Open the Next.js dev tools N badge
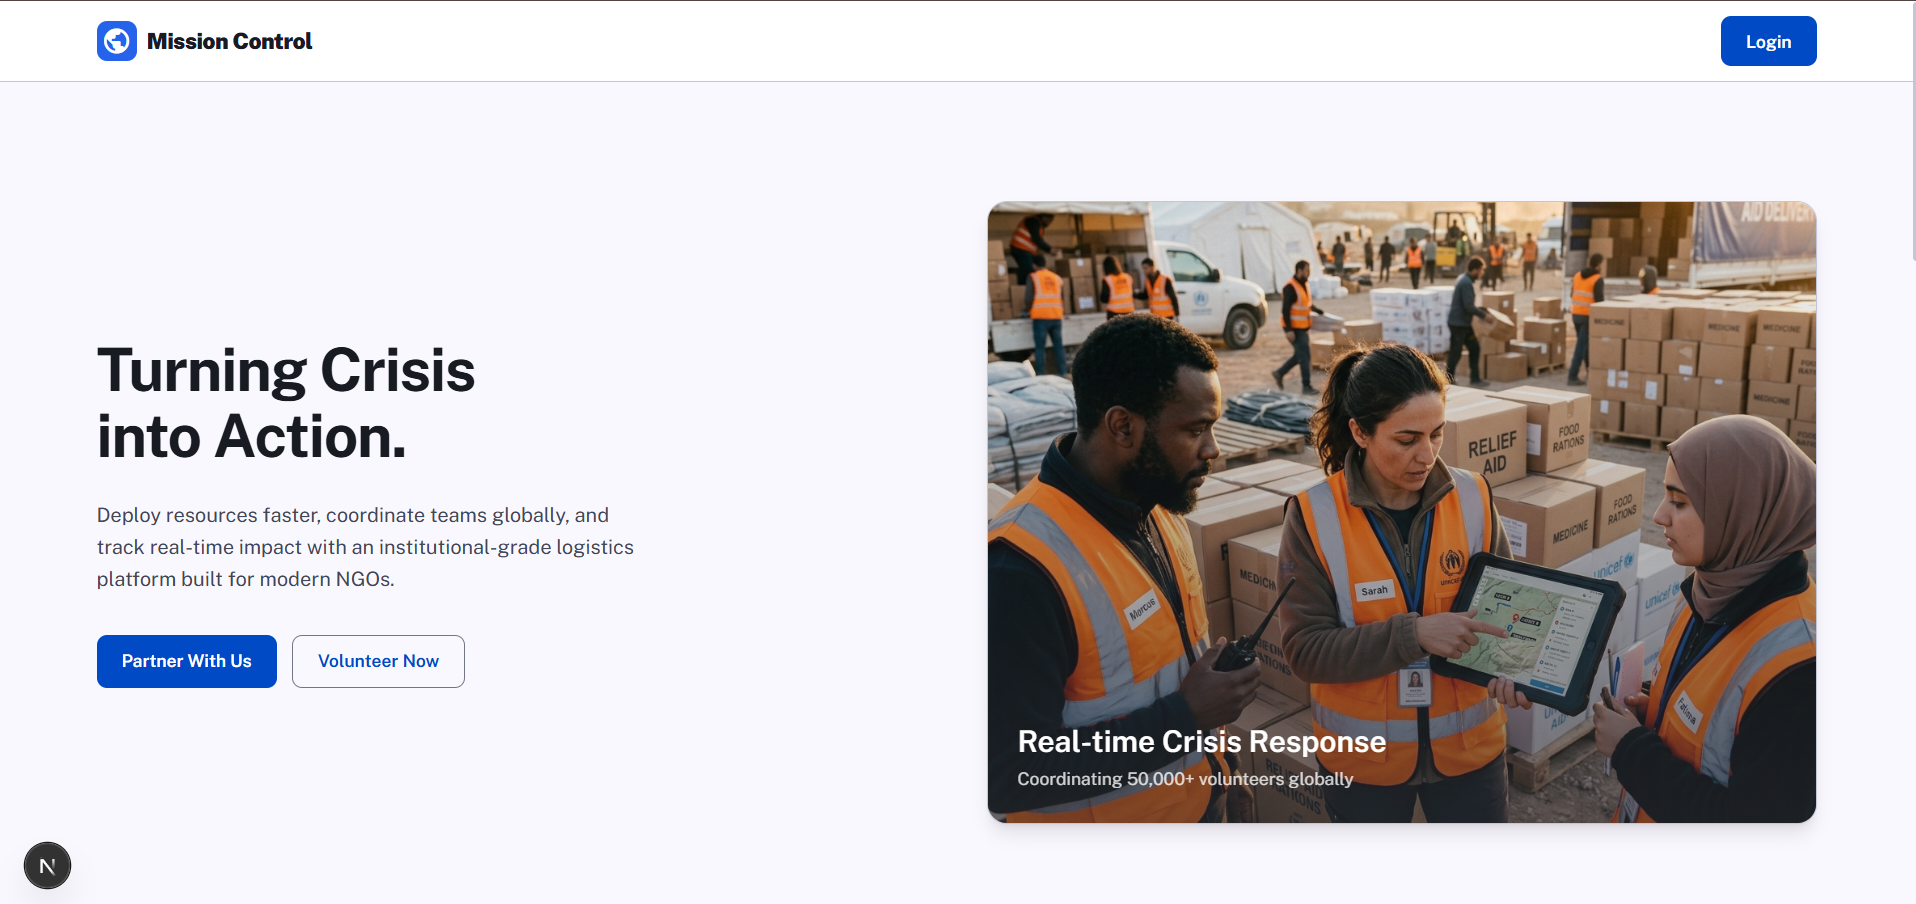The image size is (1916, 904). click(47, 866)
